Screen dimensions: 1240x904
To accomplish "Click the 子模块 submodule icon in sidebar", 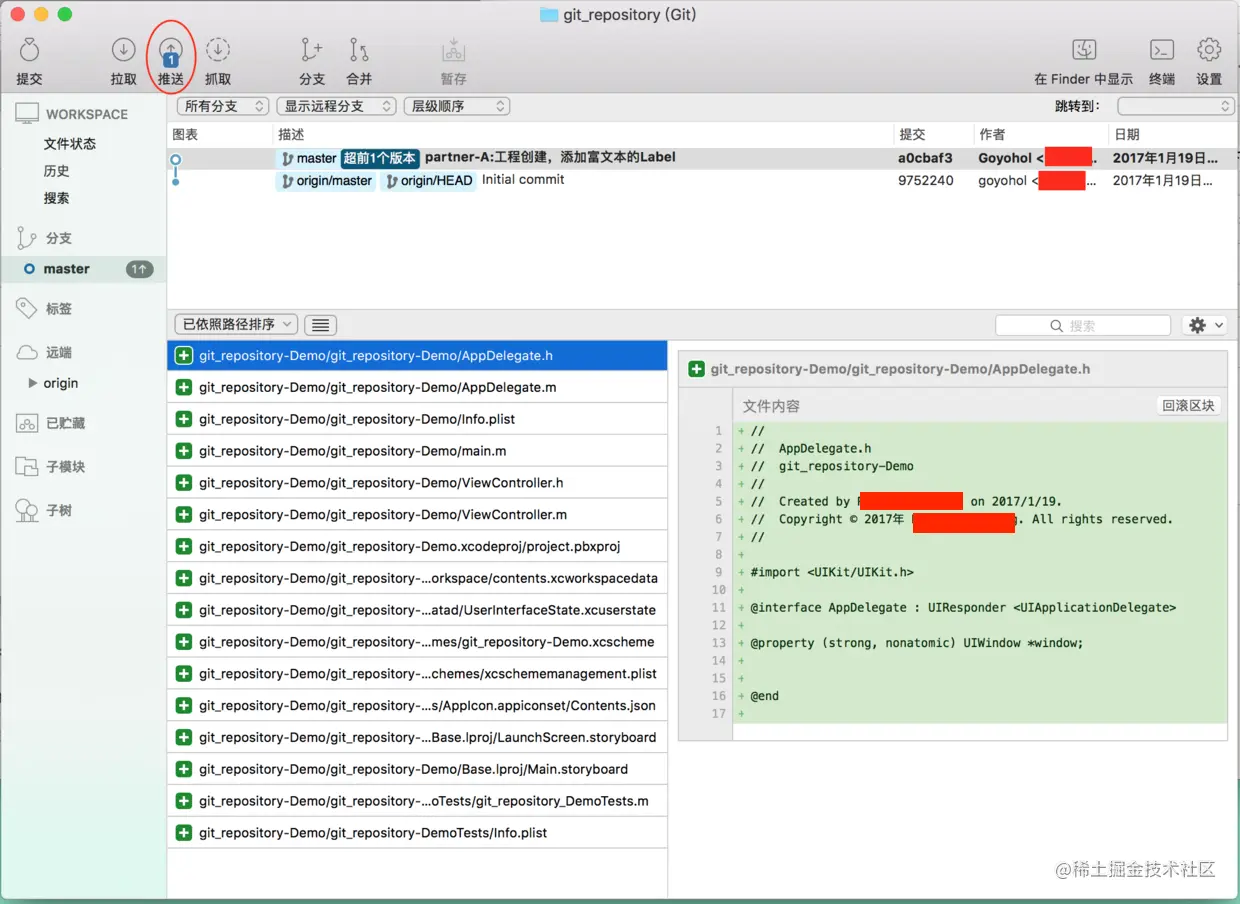I will [27, 467].
